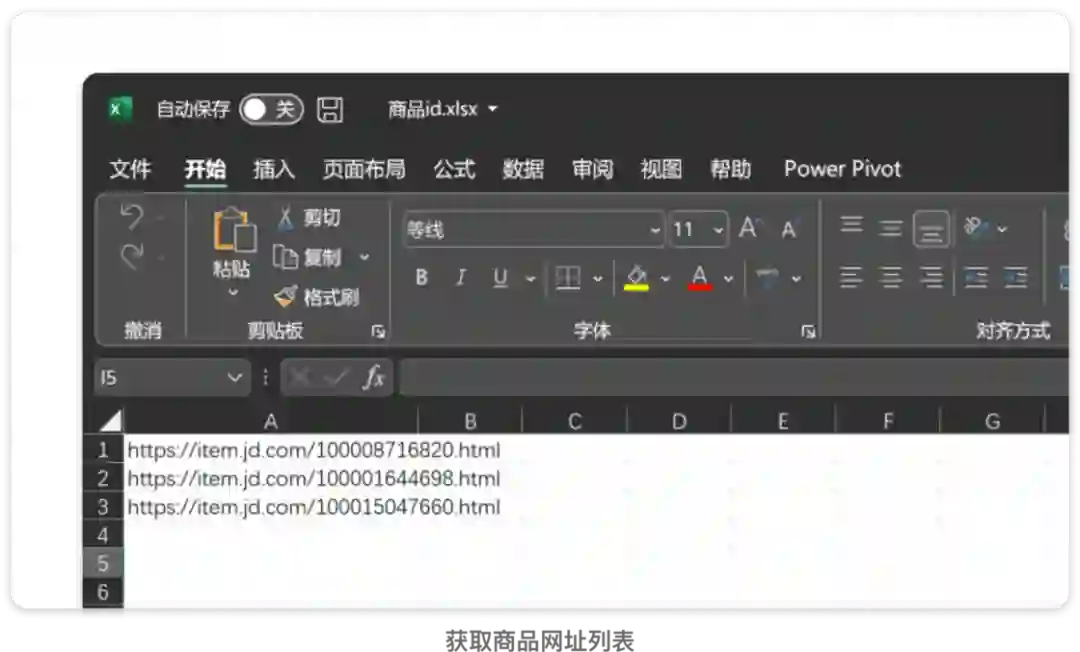Toggle Bold formatting
The image size is (1080, 652).
[x=422, y=277]
